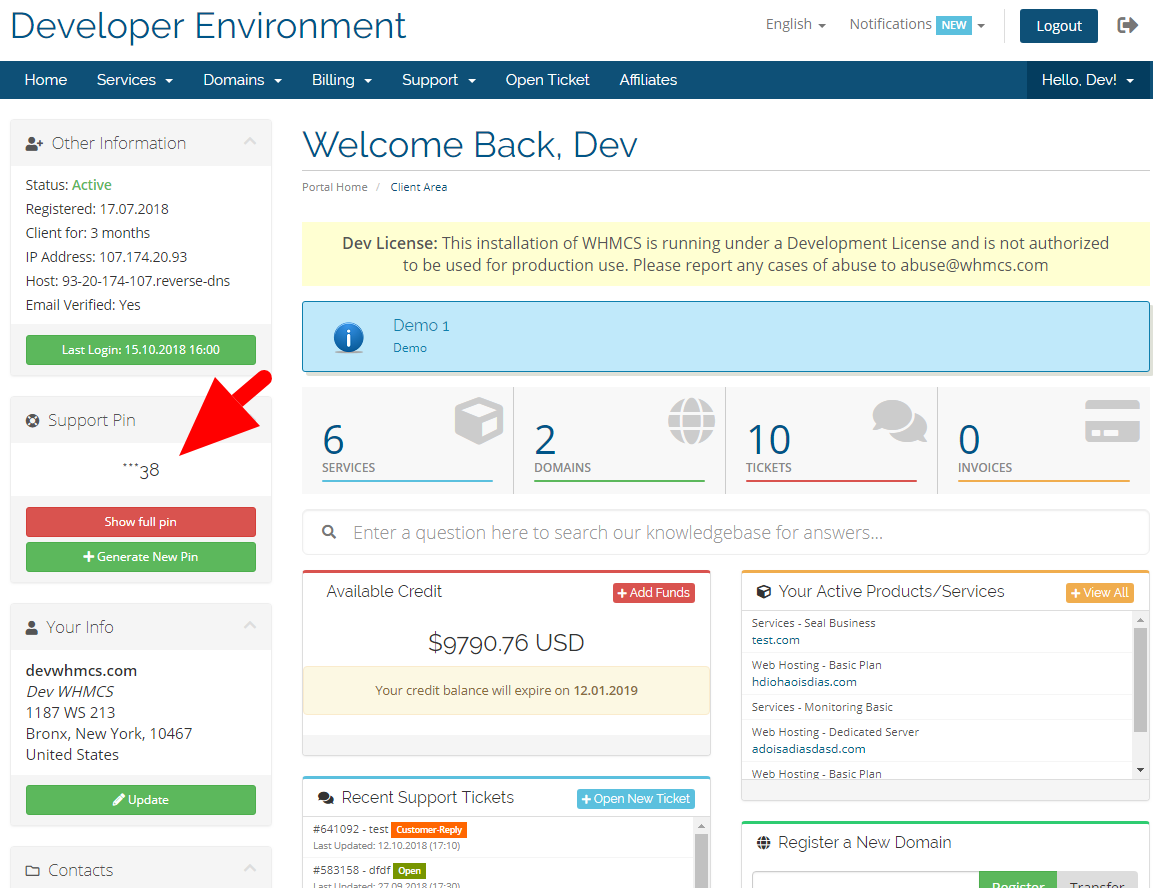Click the Client Area breadcrumb text
The width and height of the screenshot is (1153, 888).
pos(418,187)
